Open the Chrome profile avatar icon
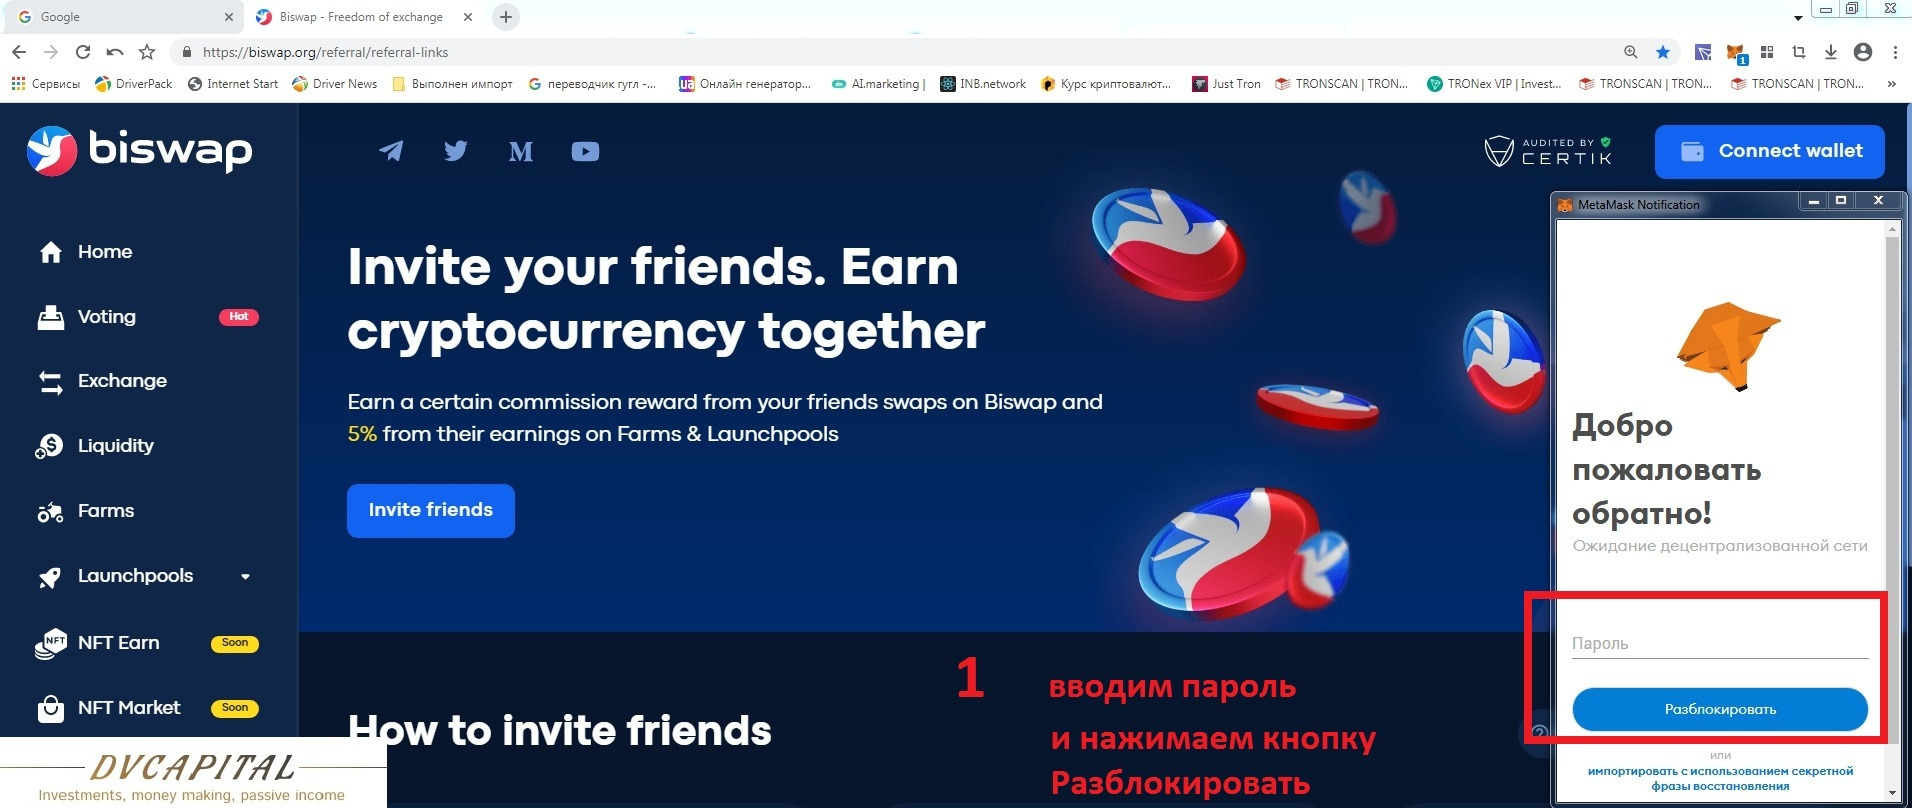Screen dimensions: 1912x808 click(1862, 52)
